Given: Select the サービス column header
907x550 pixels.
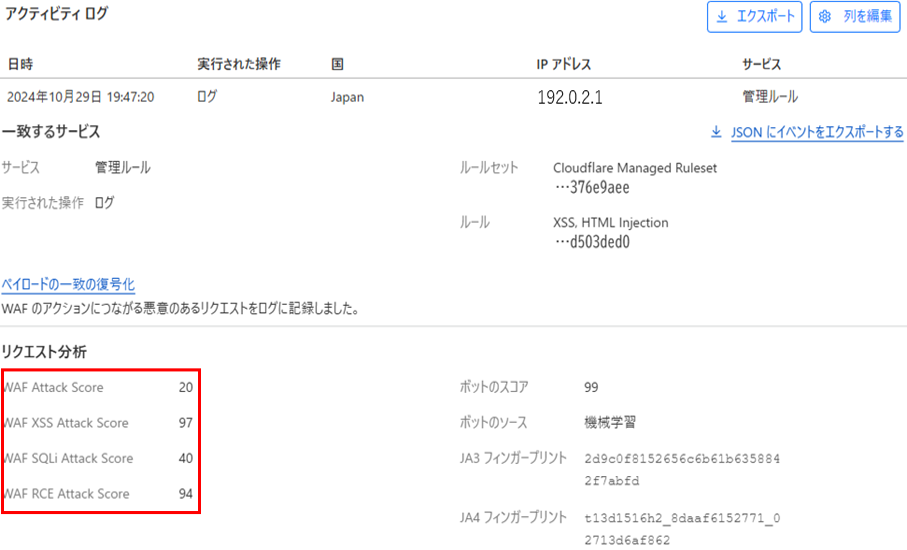Looking at the screenshot, I should pyautogui.click(x=762, y=64).
